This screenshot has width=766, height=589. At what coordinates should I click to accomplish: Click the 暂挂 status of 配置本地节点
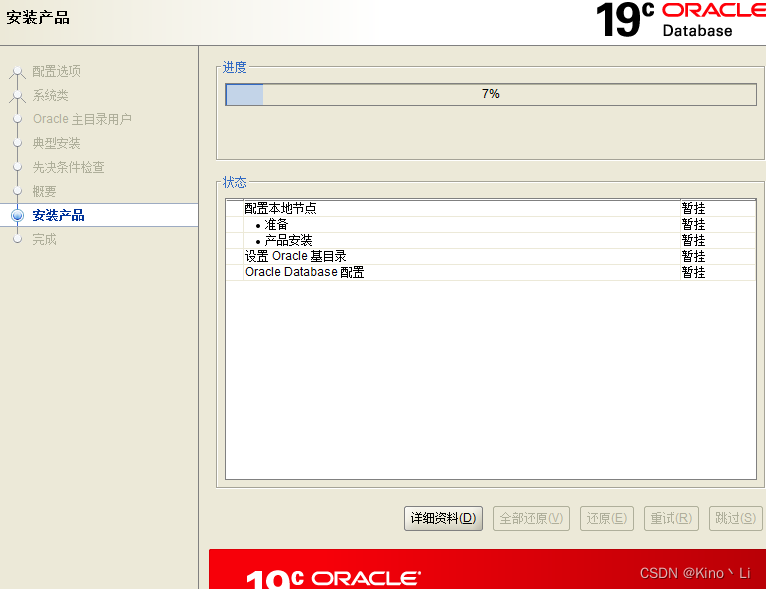click(x=693, y=209)
